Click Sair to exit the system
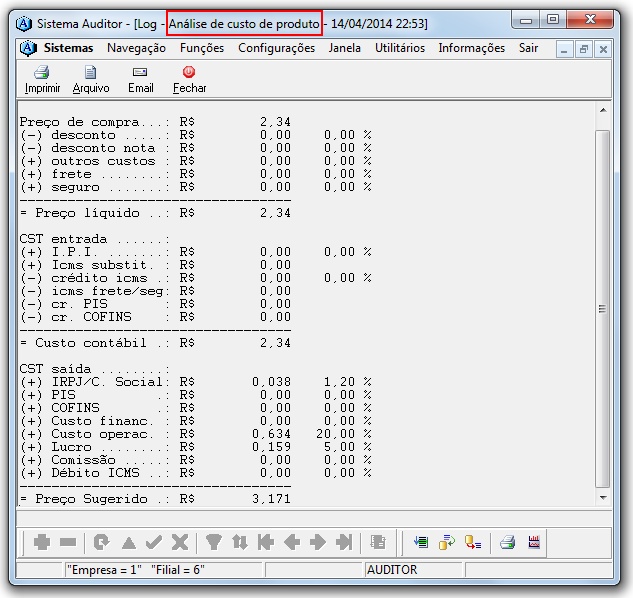 pos(528,48)
